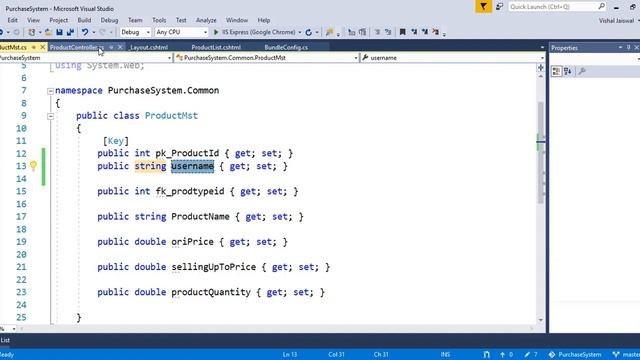Switch to the ProductController.cs tab

[x=77, y=47]
